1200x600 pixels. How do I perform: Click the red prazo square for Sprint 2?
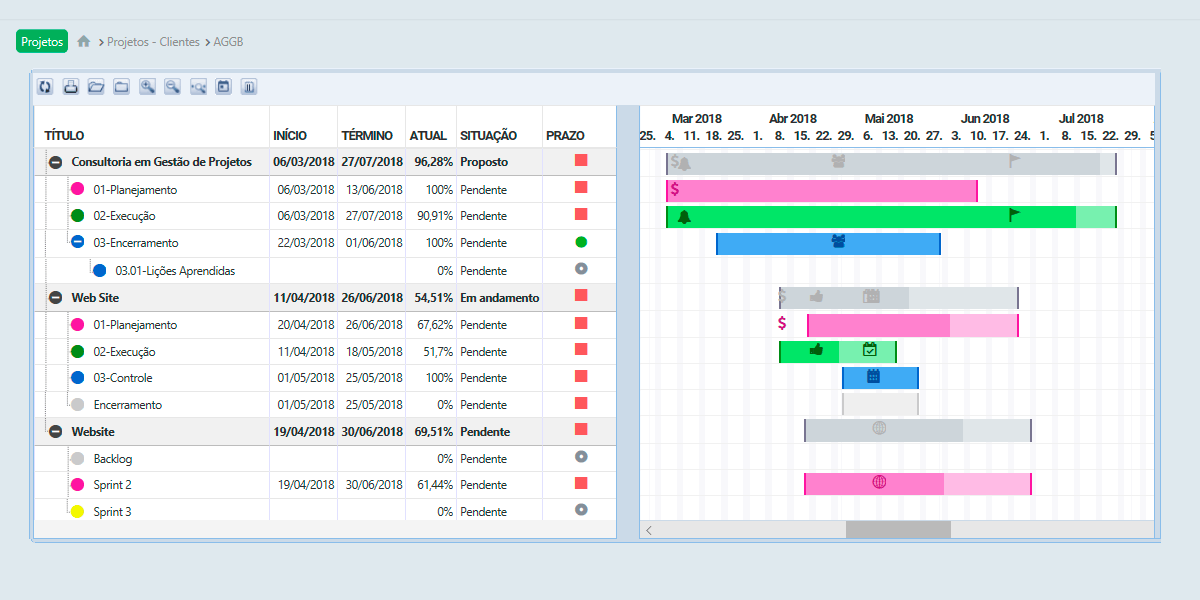[x=581, y=484]
